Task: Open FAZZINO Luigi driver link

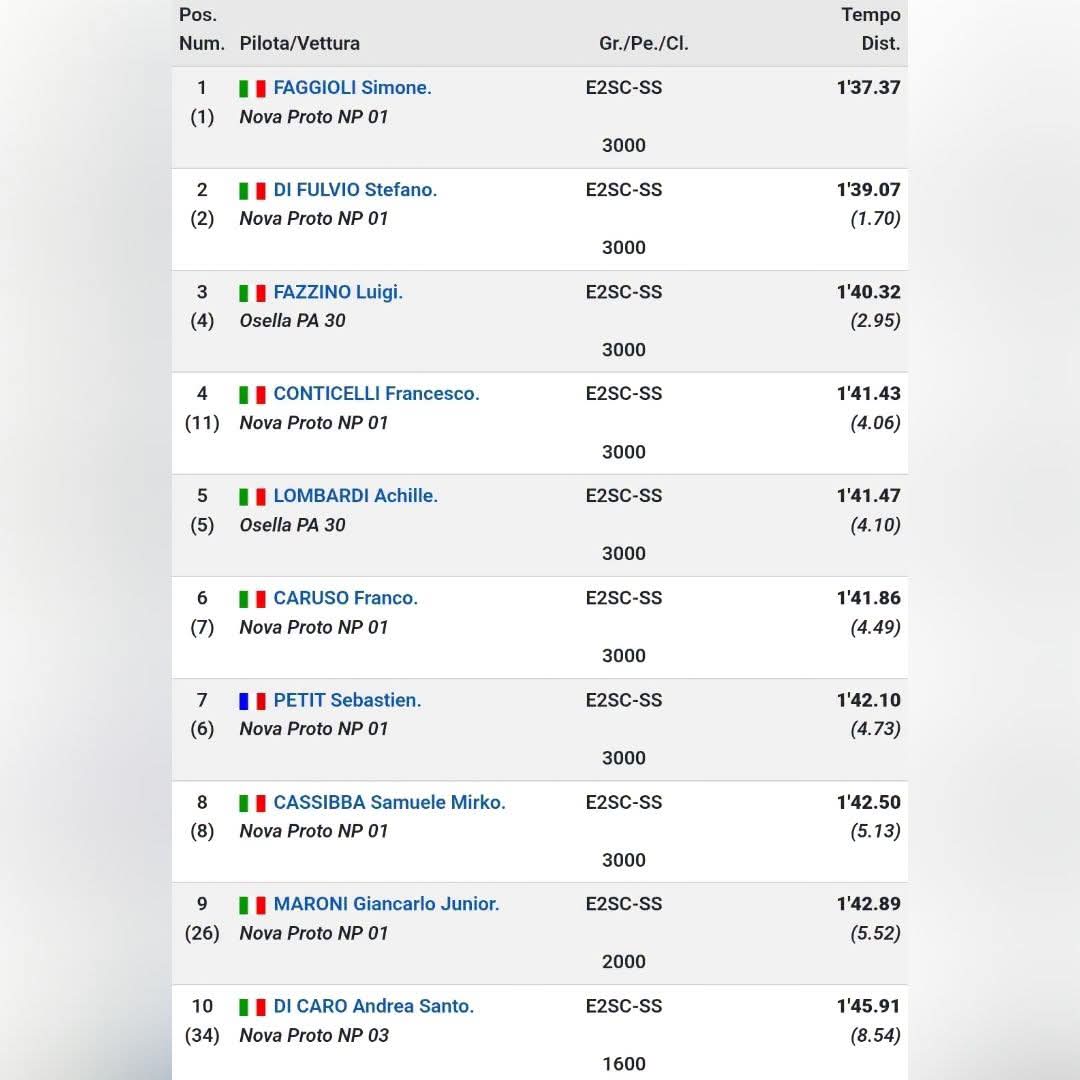Action: tap(338, 293)
